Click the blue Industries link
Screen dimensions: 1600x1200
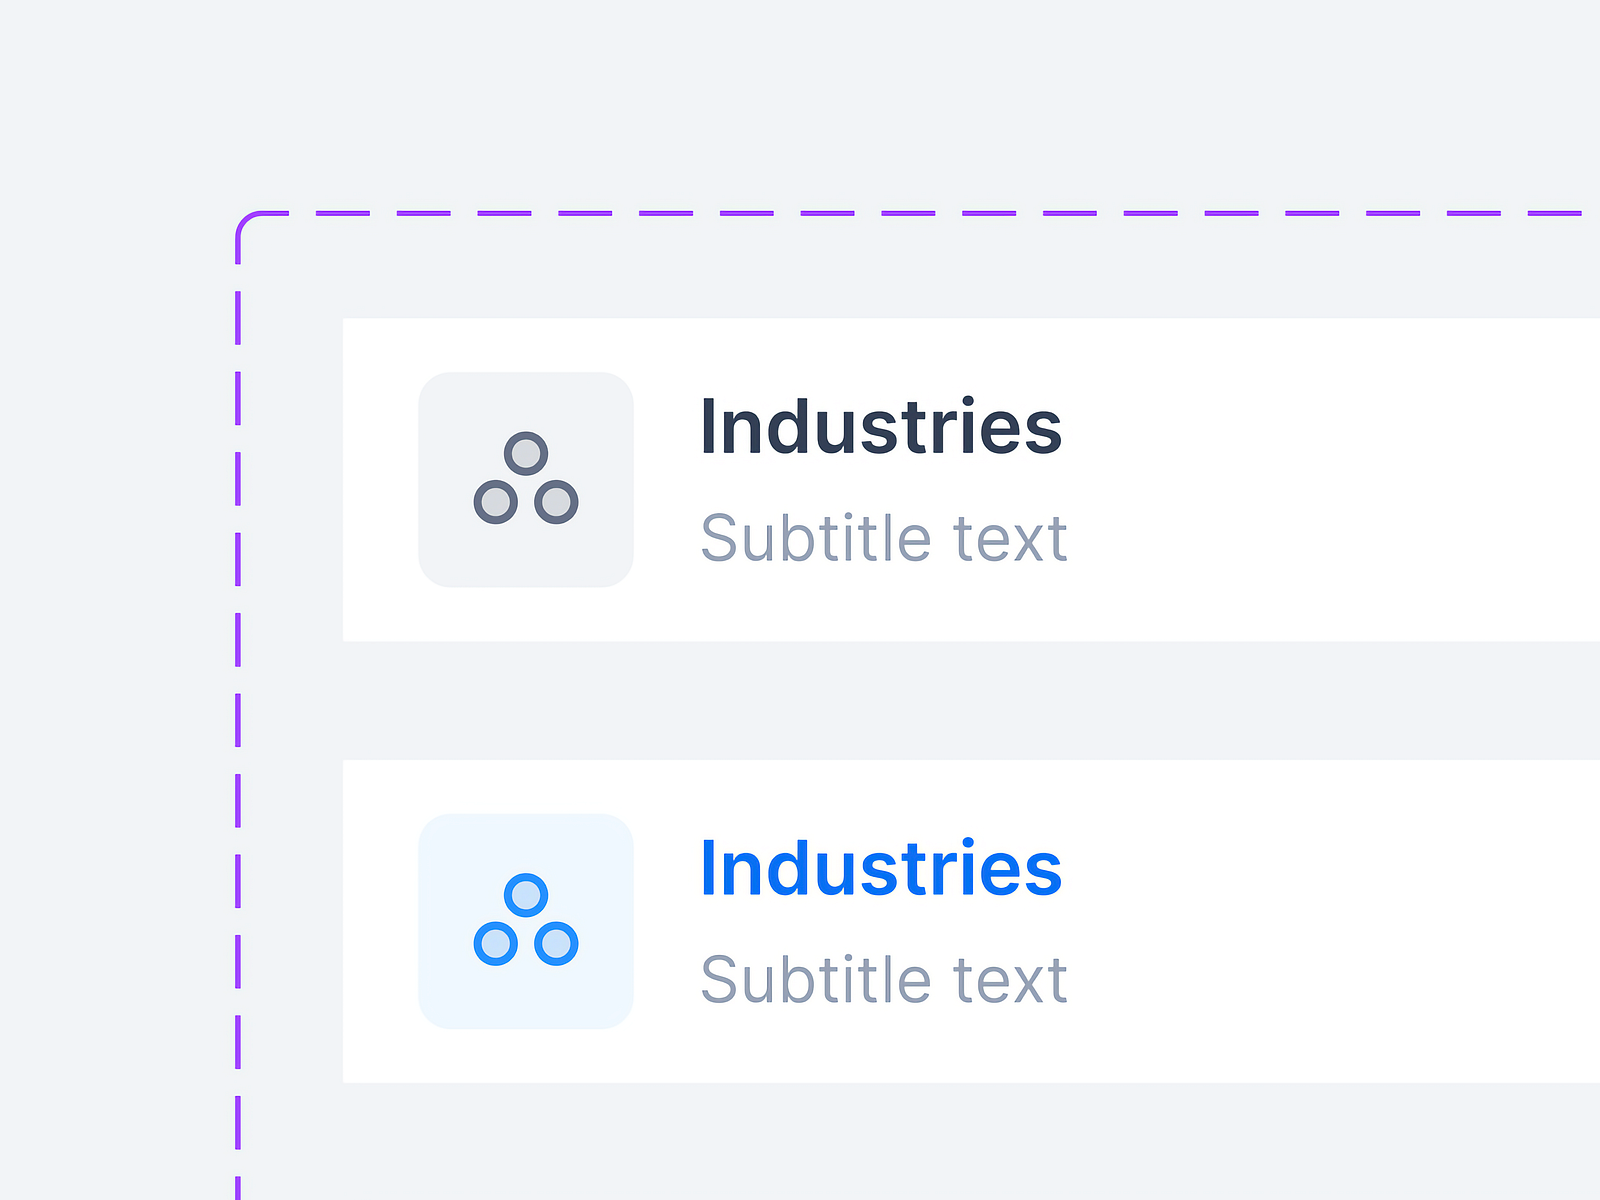(881, 866)
